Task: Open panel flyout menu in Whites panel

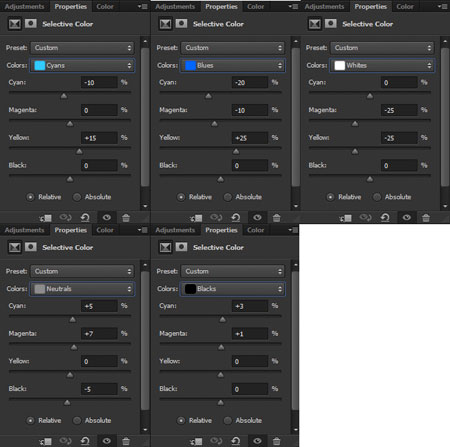Action: (x=443, y=6)
